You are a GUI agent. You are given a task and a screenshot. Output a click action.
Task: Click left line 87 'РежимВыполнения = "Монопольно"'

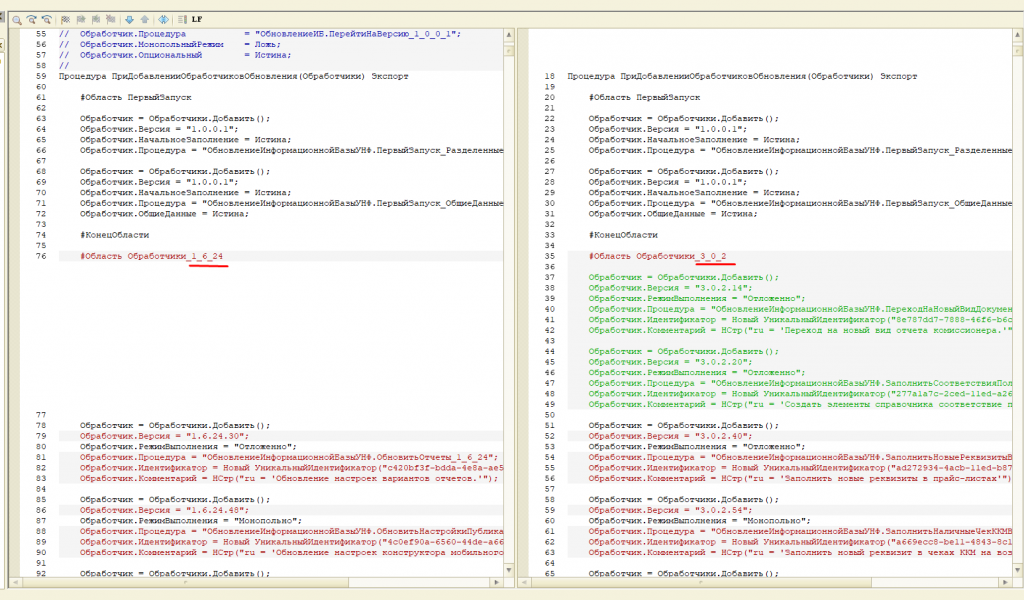[191, 521]
